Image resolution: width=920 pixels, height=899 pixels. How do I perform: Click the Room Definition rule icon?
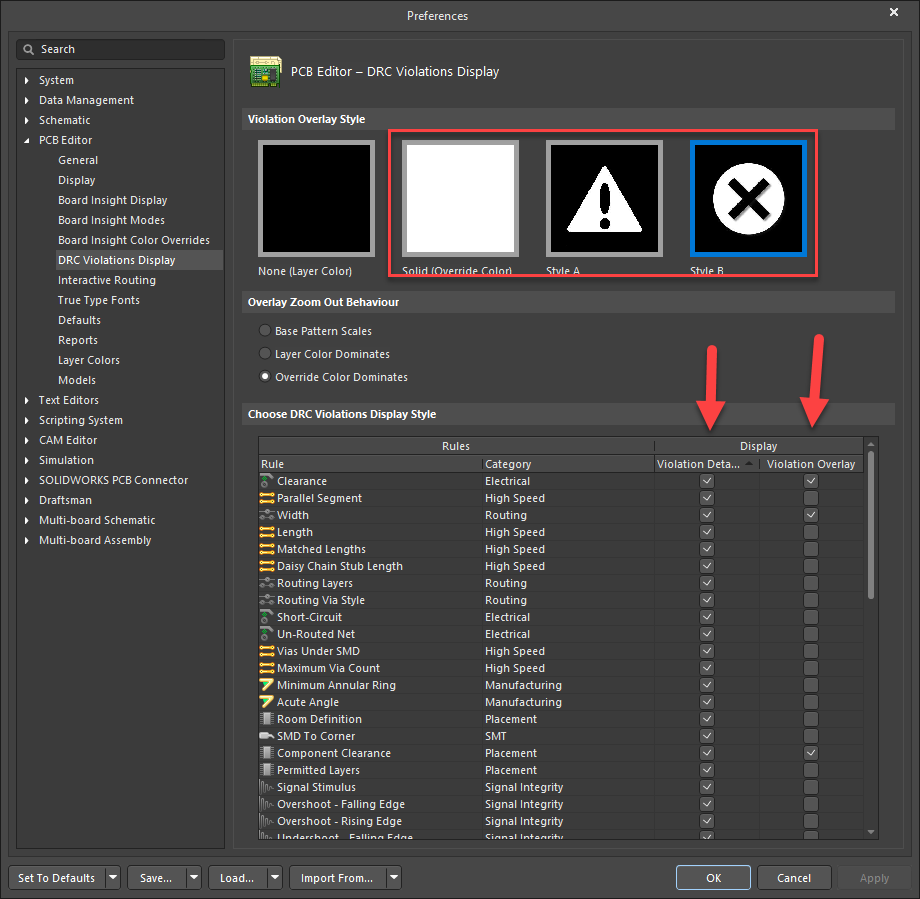[267, 719]
